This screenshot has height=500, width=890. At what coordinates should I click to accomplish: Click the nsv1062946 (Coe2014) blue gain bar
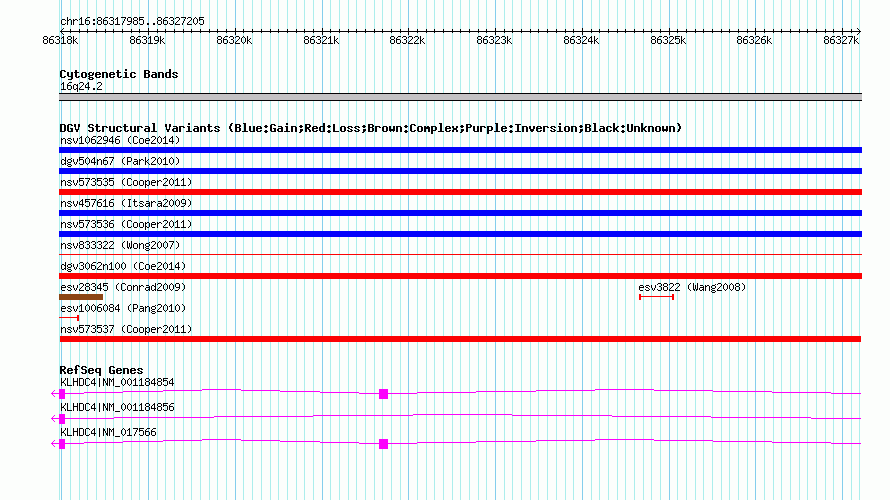click(460, 150)
